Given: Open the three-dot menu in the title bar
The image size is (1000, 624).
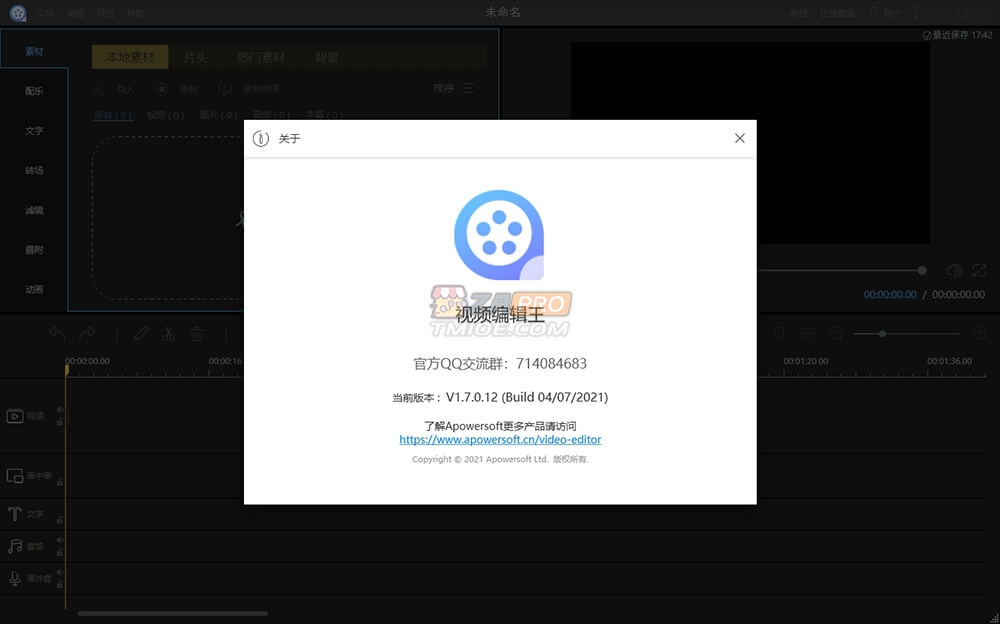Looking at the screenshot, I should tap(916, 11).
